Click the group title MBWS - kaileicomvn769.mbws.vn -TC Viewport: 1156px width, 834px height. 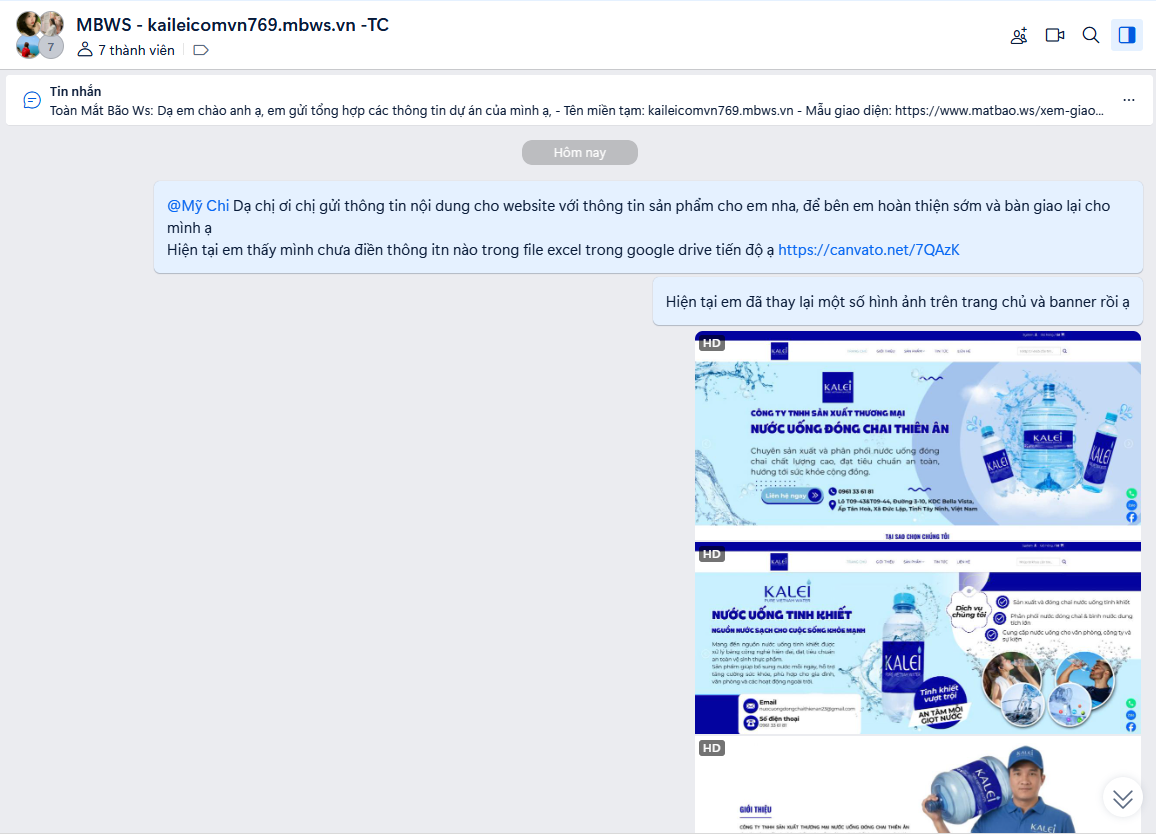tap(232, 24)
